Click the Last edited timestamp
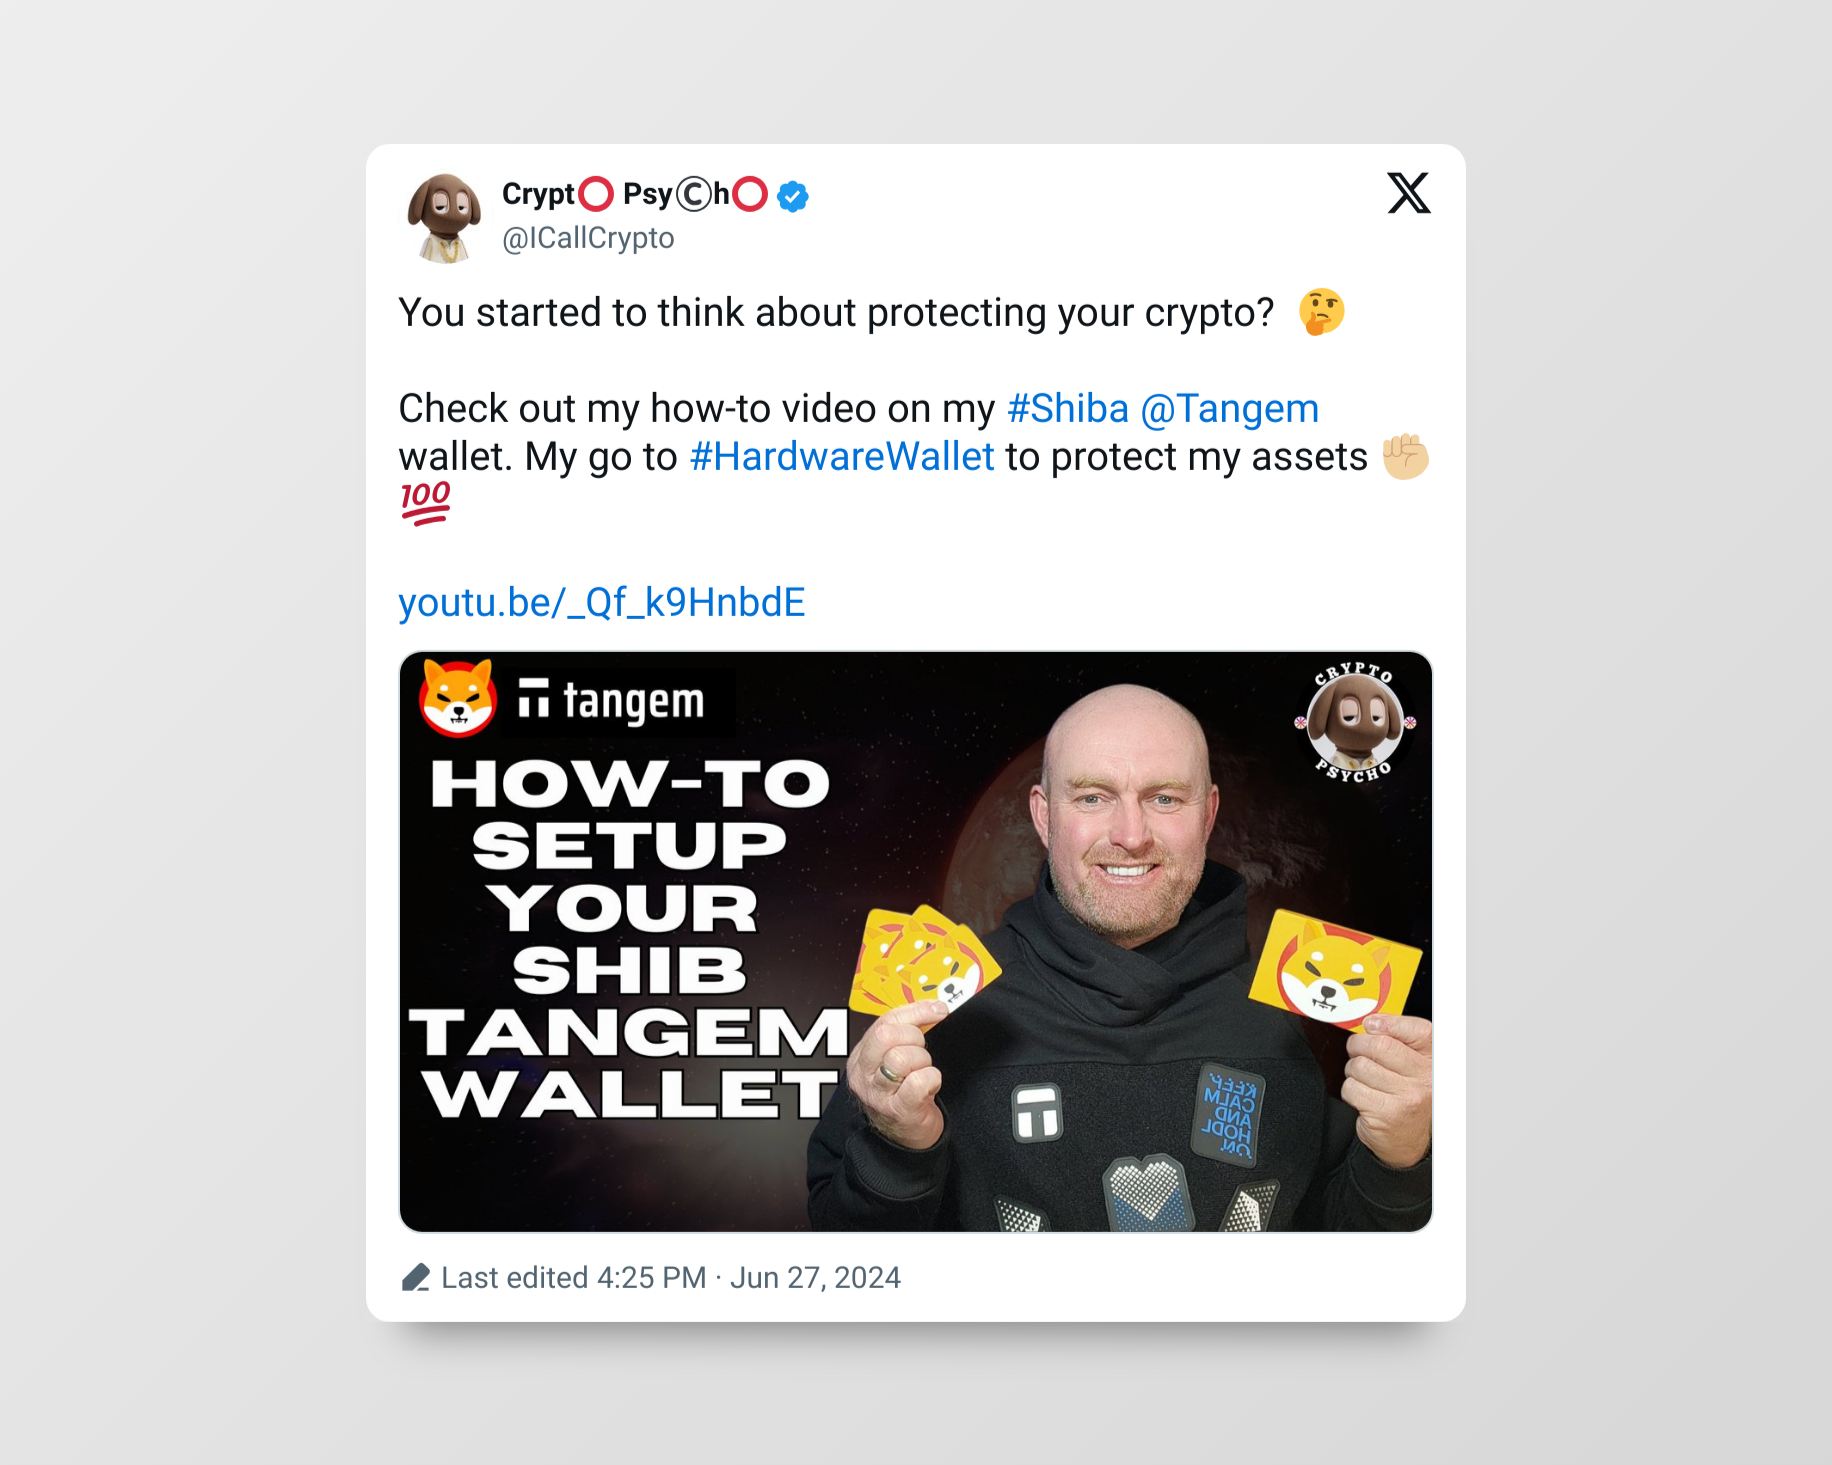The width and height of the screenshot is (1832, 1465). click(x=573, y=1277)
